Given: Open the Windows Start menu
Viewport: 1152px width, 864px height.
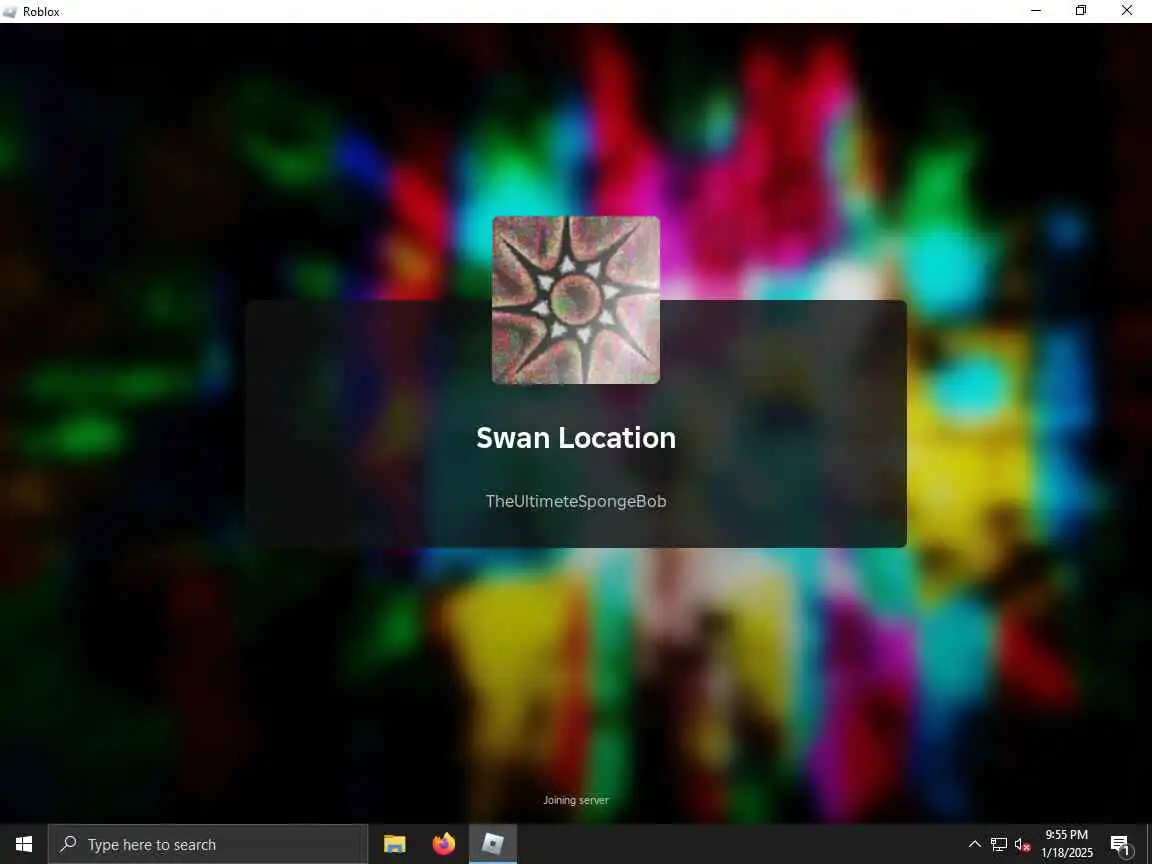Looking at the screenshot, I should (x=24, y=844).
